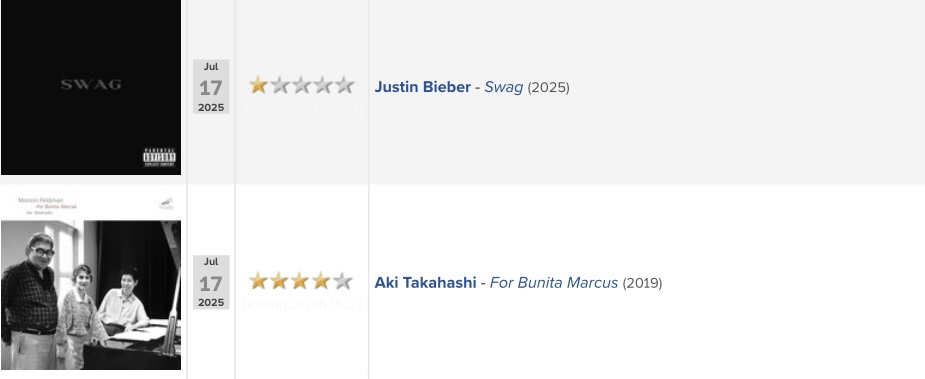Open the For Bunita Marcus album link
This screenshot has height=379, width=925.
point(554,283)
